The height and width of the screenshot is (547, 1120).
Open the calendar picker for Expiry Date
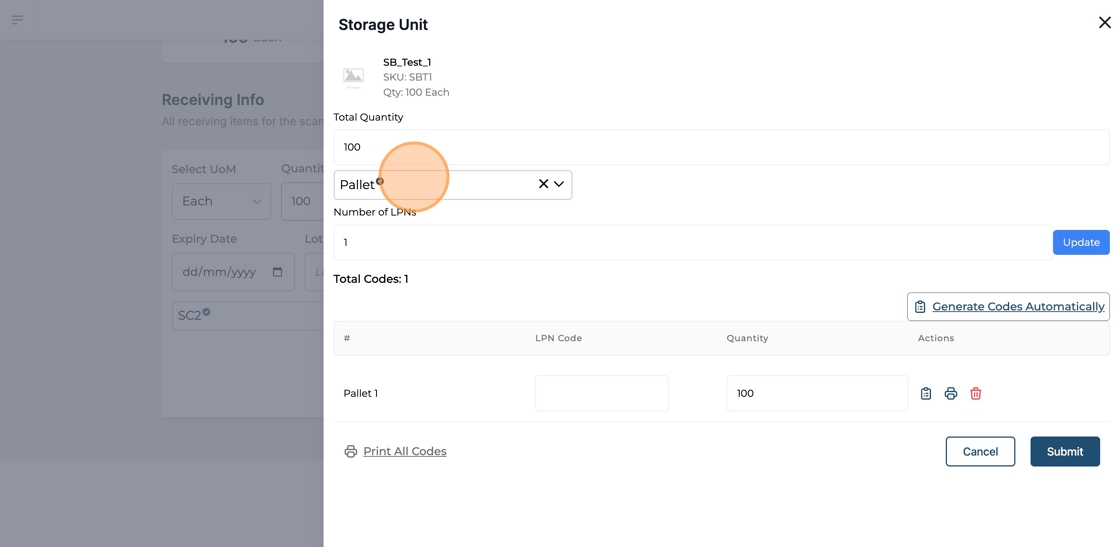pyautogui.click(x=277, y=272)
